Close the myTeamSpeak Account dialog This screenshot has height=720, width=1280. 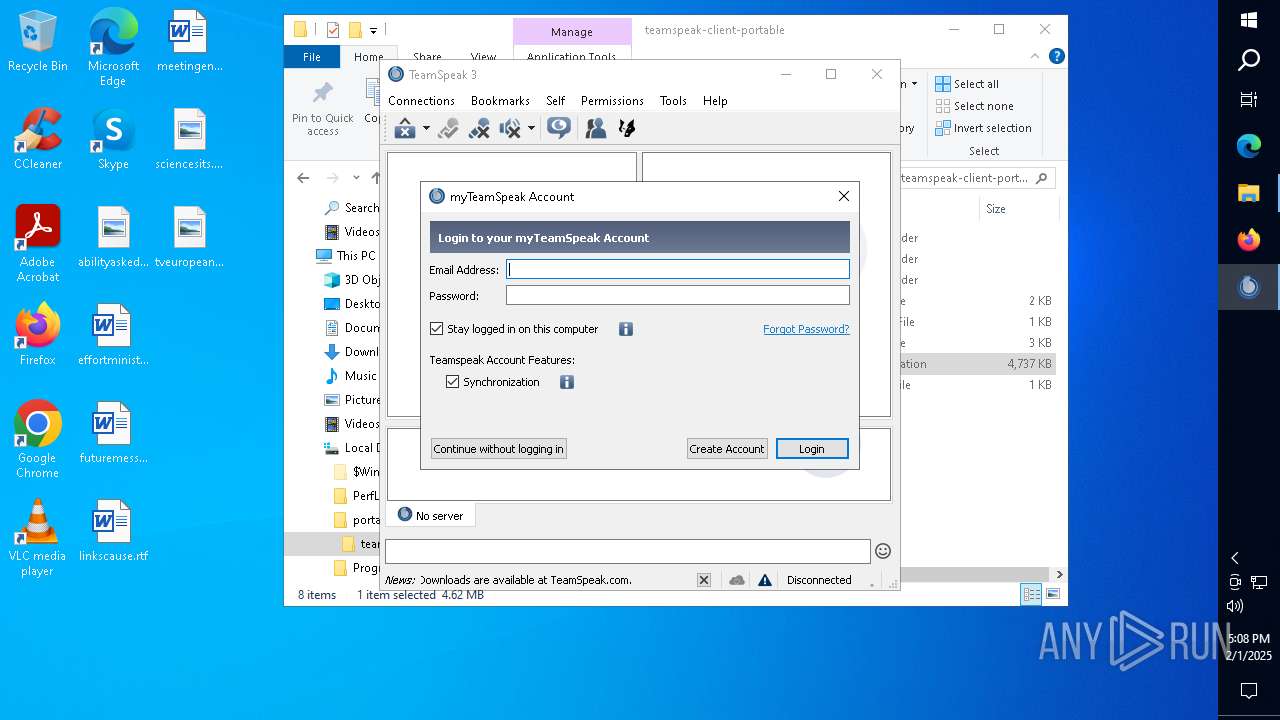(844, 196)
